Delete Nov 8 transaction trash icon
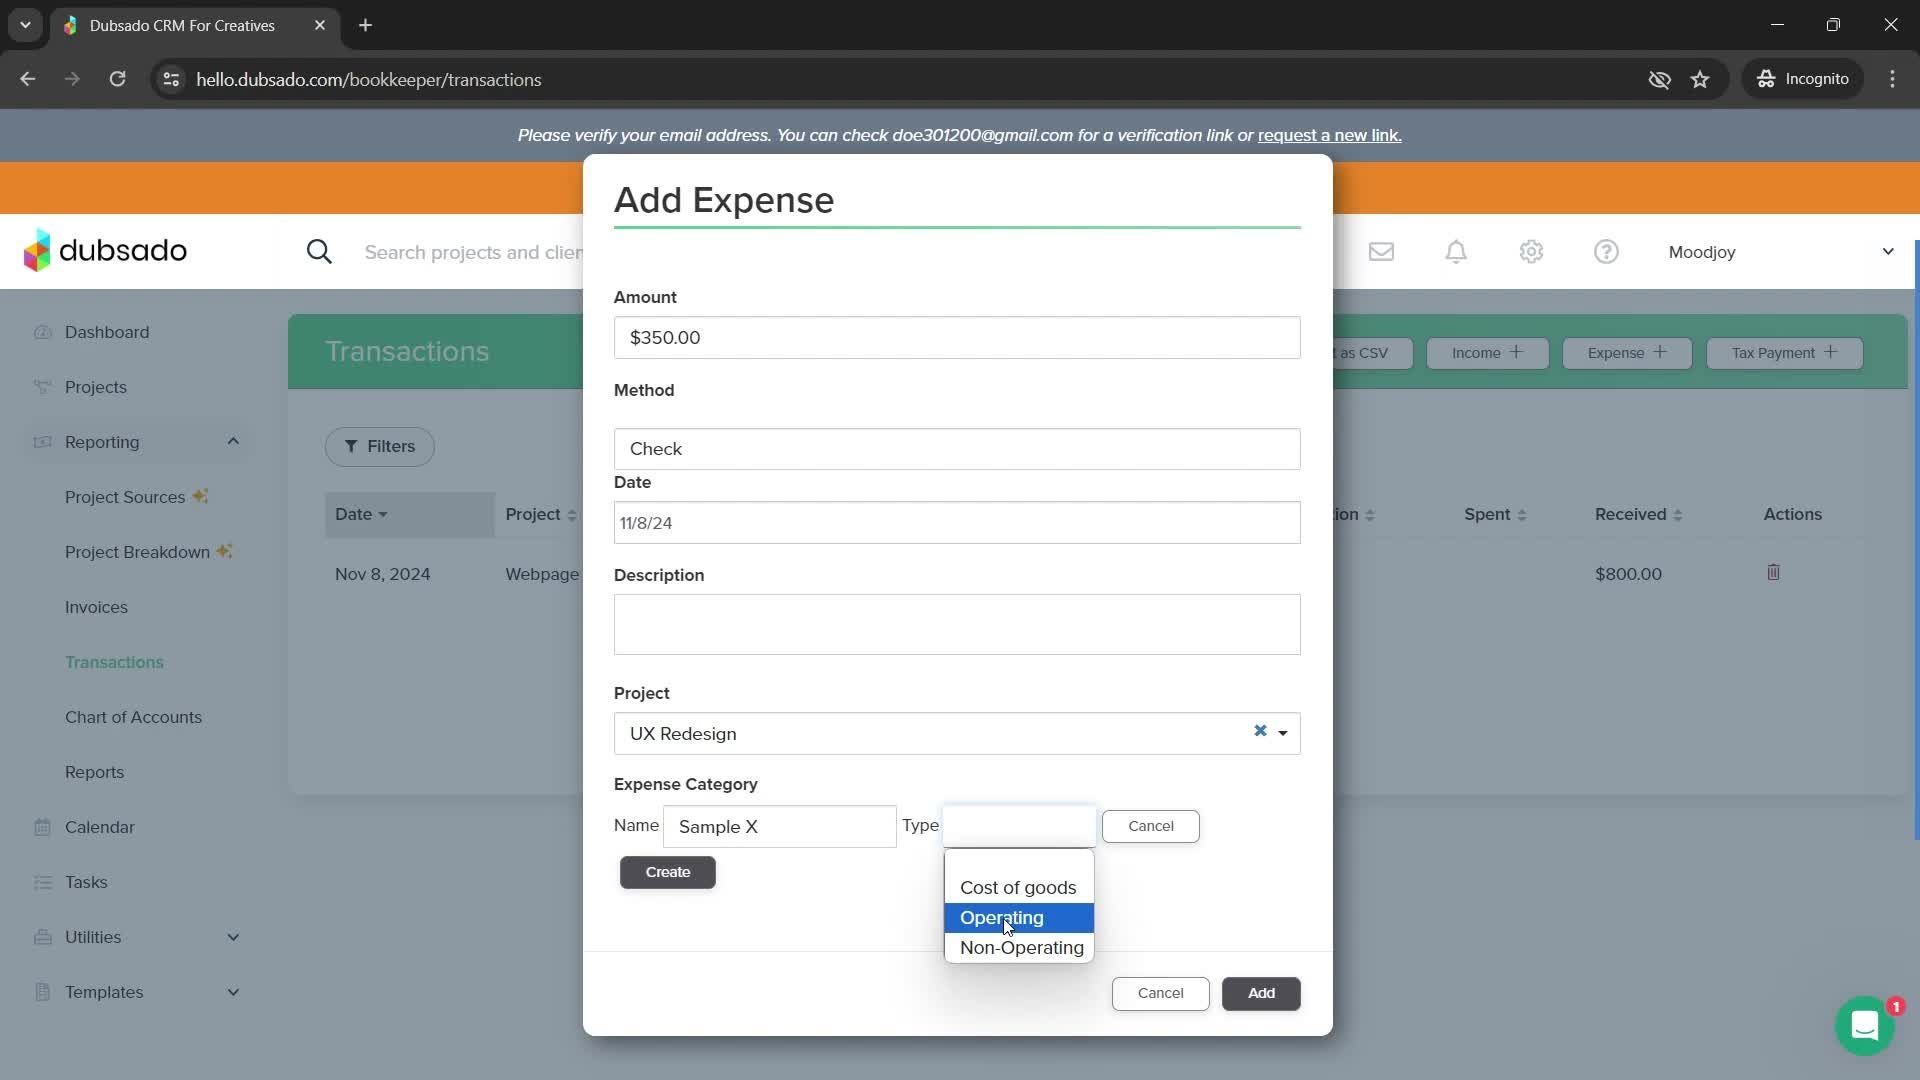 [1773, 573]
